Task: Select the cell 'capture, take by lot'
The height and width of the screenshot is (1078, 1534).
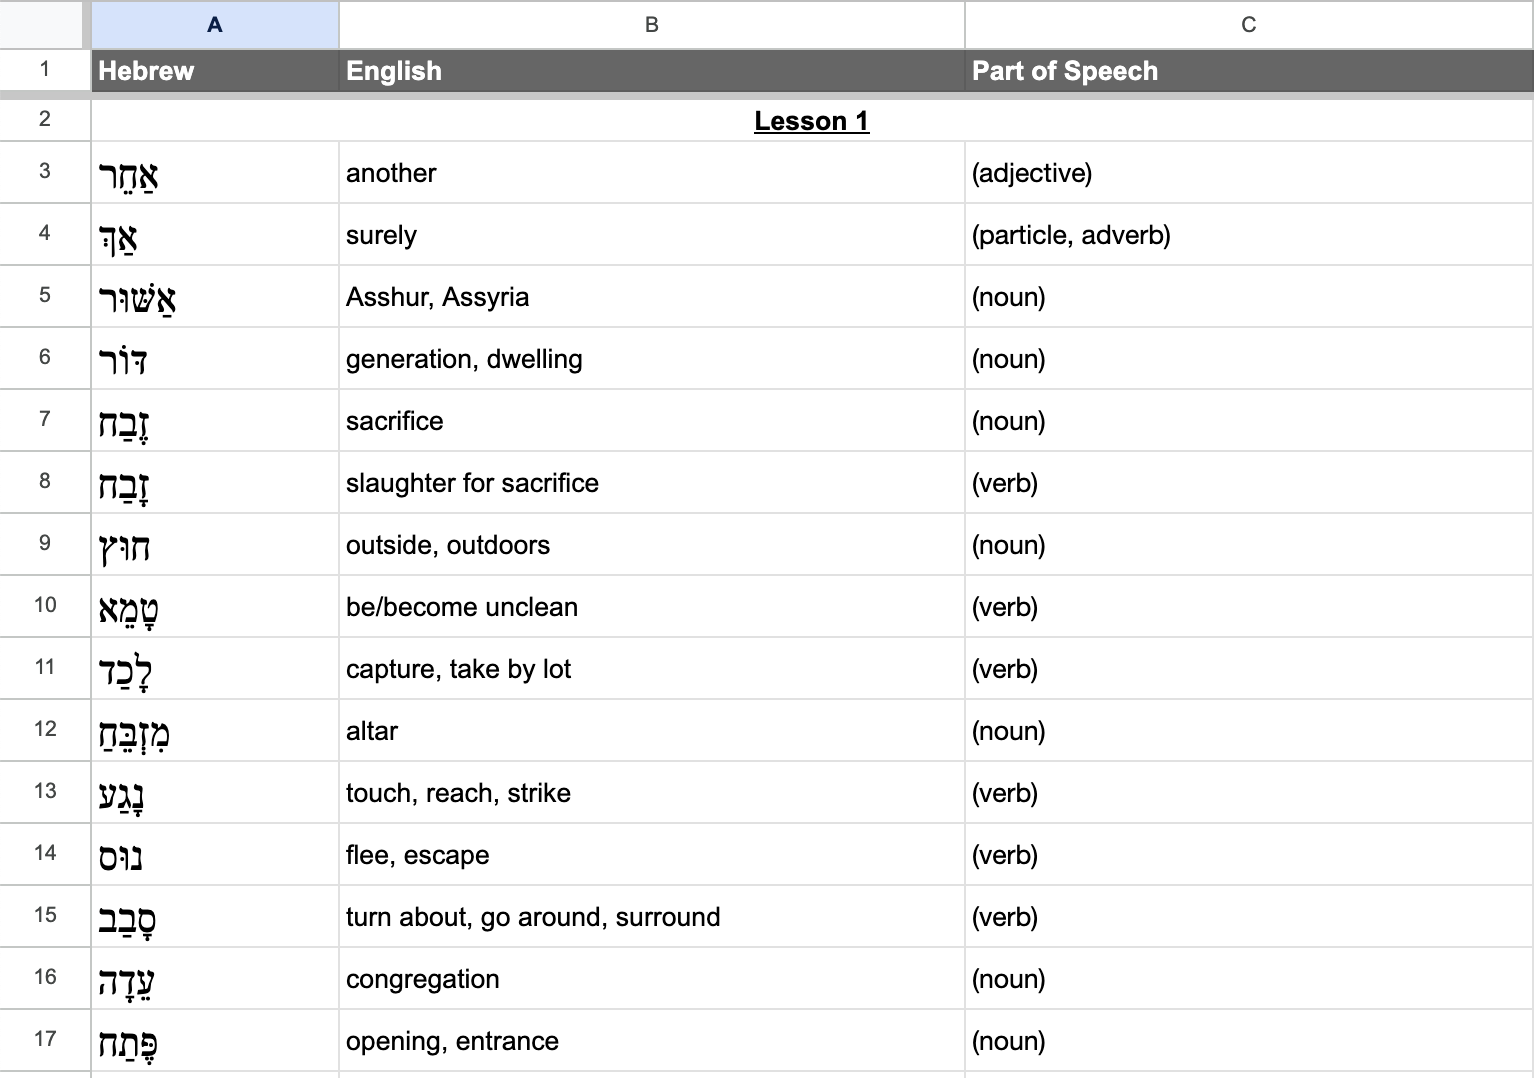Action: 652,669
